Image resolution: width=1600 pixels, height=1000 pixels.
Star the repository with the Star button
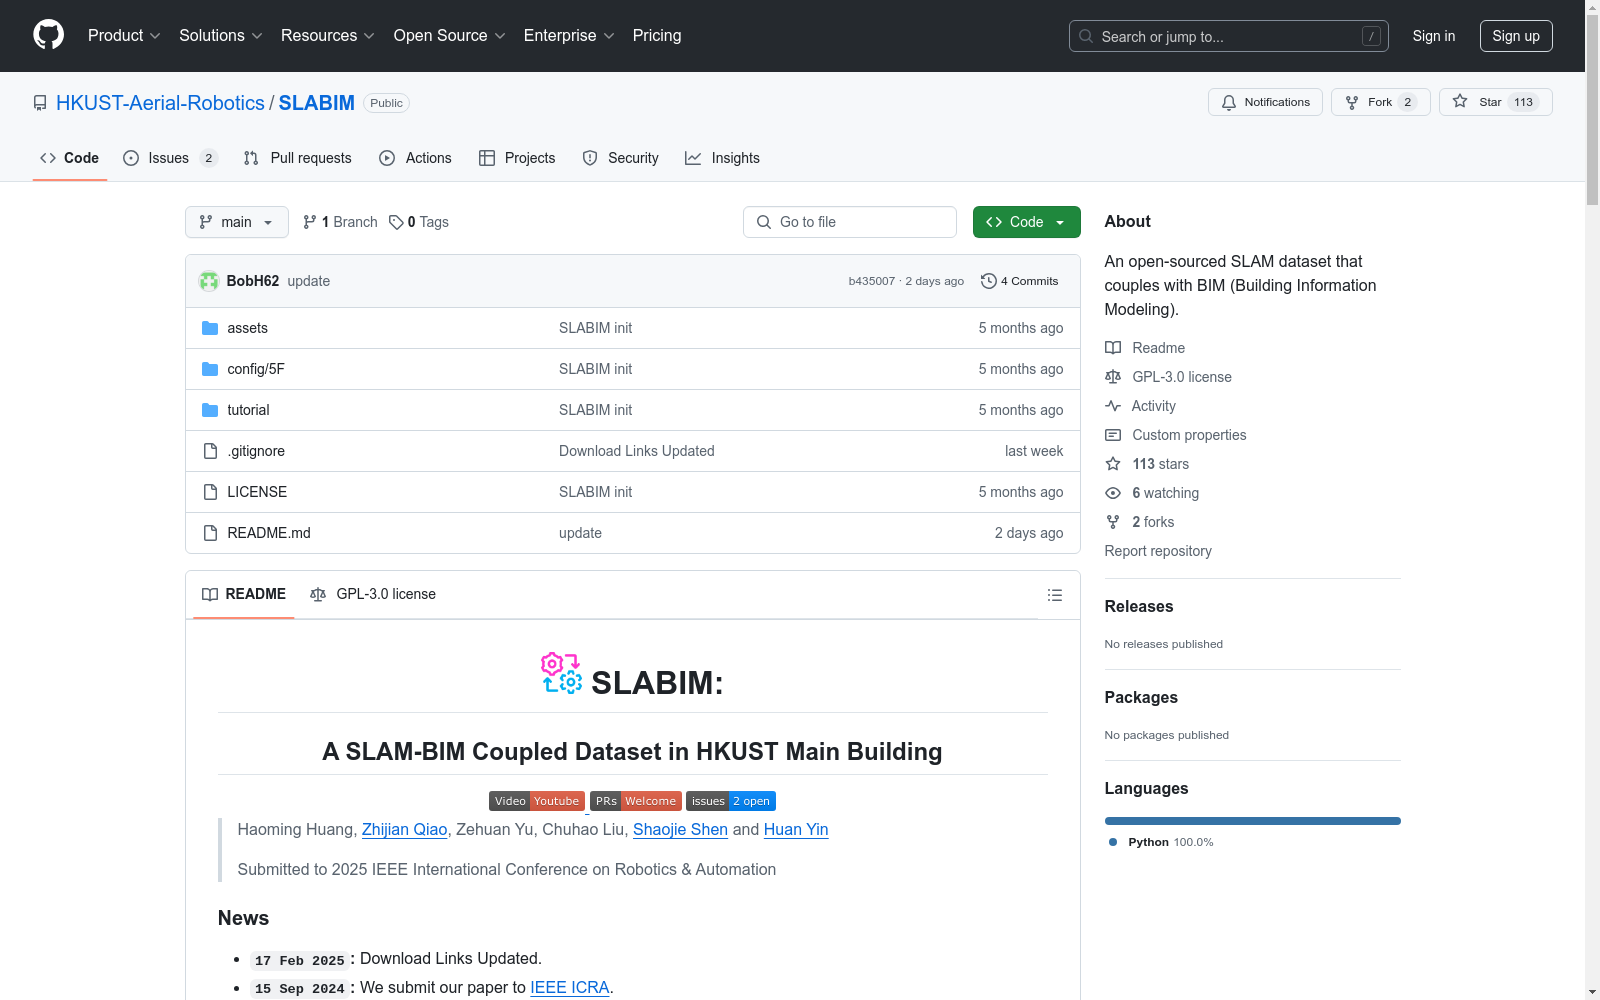[1496, 102]
